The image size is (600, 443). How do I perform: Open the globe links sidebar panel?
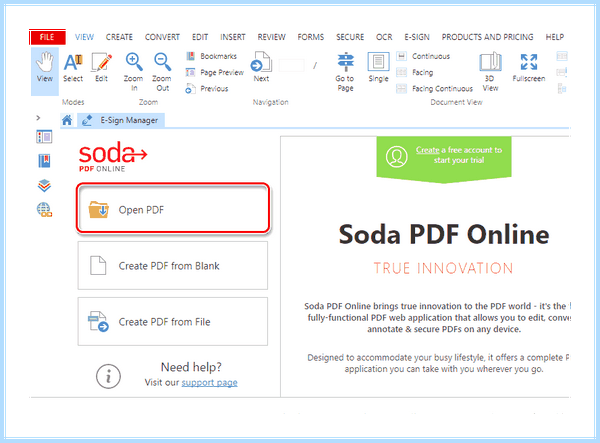[44, 210]
